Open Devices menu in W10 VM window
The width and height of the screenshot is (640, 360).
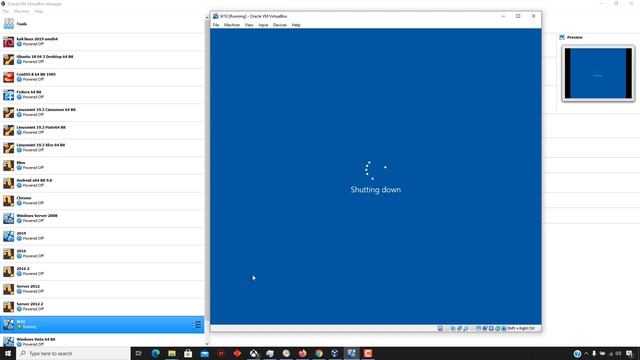tap(280, 25)
